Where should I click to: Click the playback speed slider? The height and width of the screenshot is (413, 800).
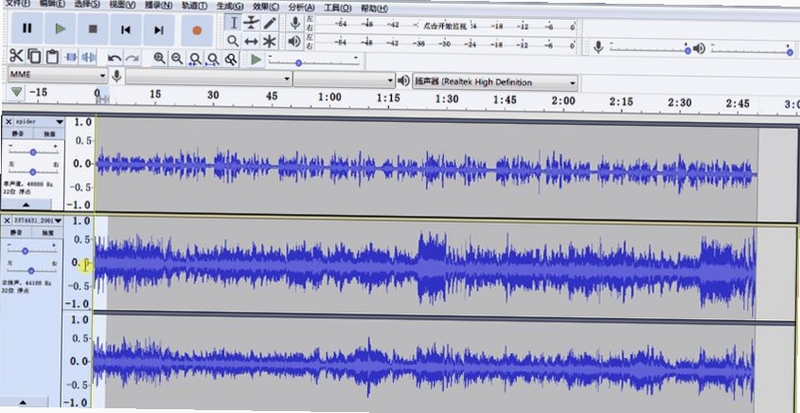tap(313, 62)
